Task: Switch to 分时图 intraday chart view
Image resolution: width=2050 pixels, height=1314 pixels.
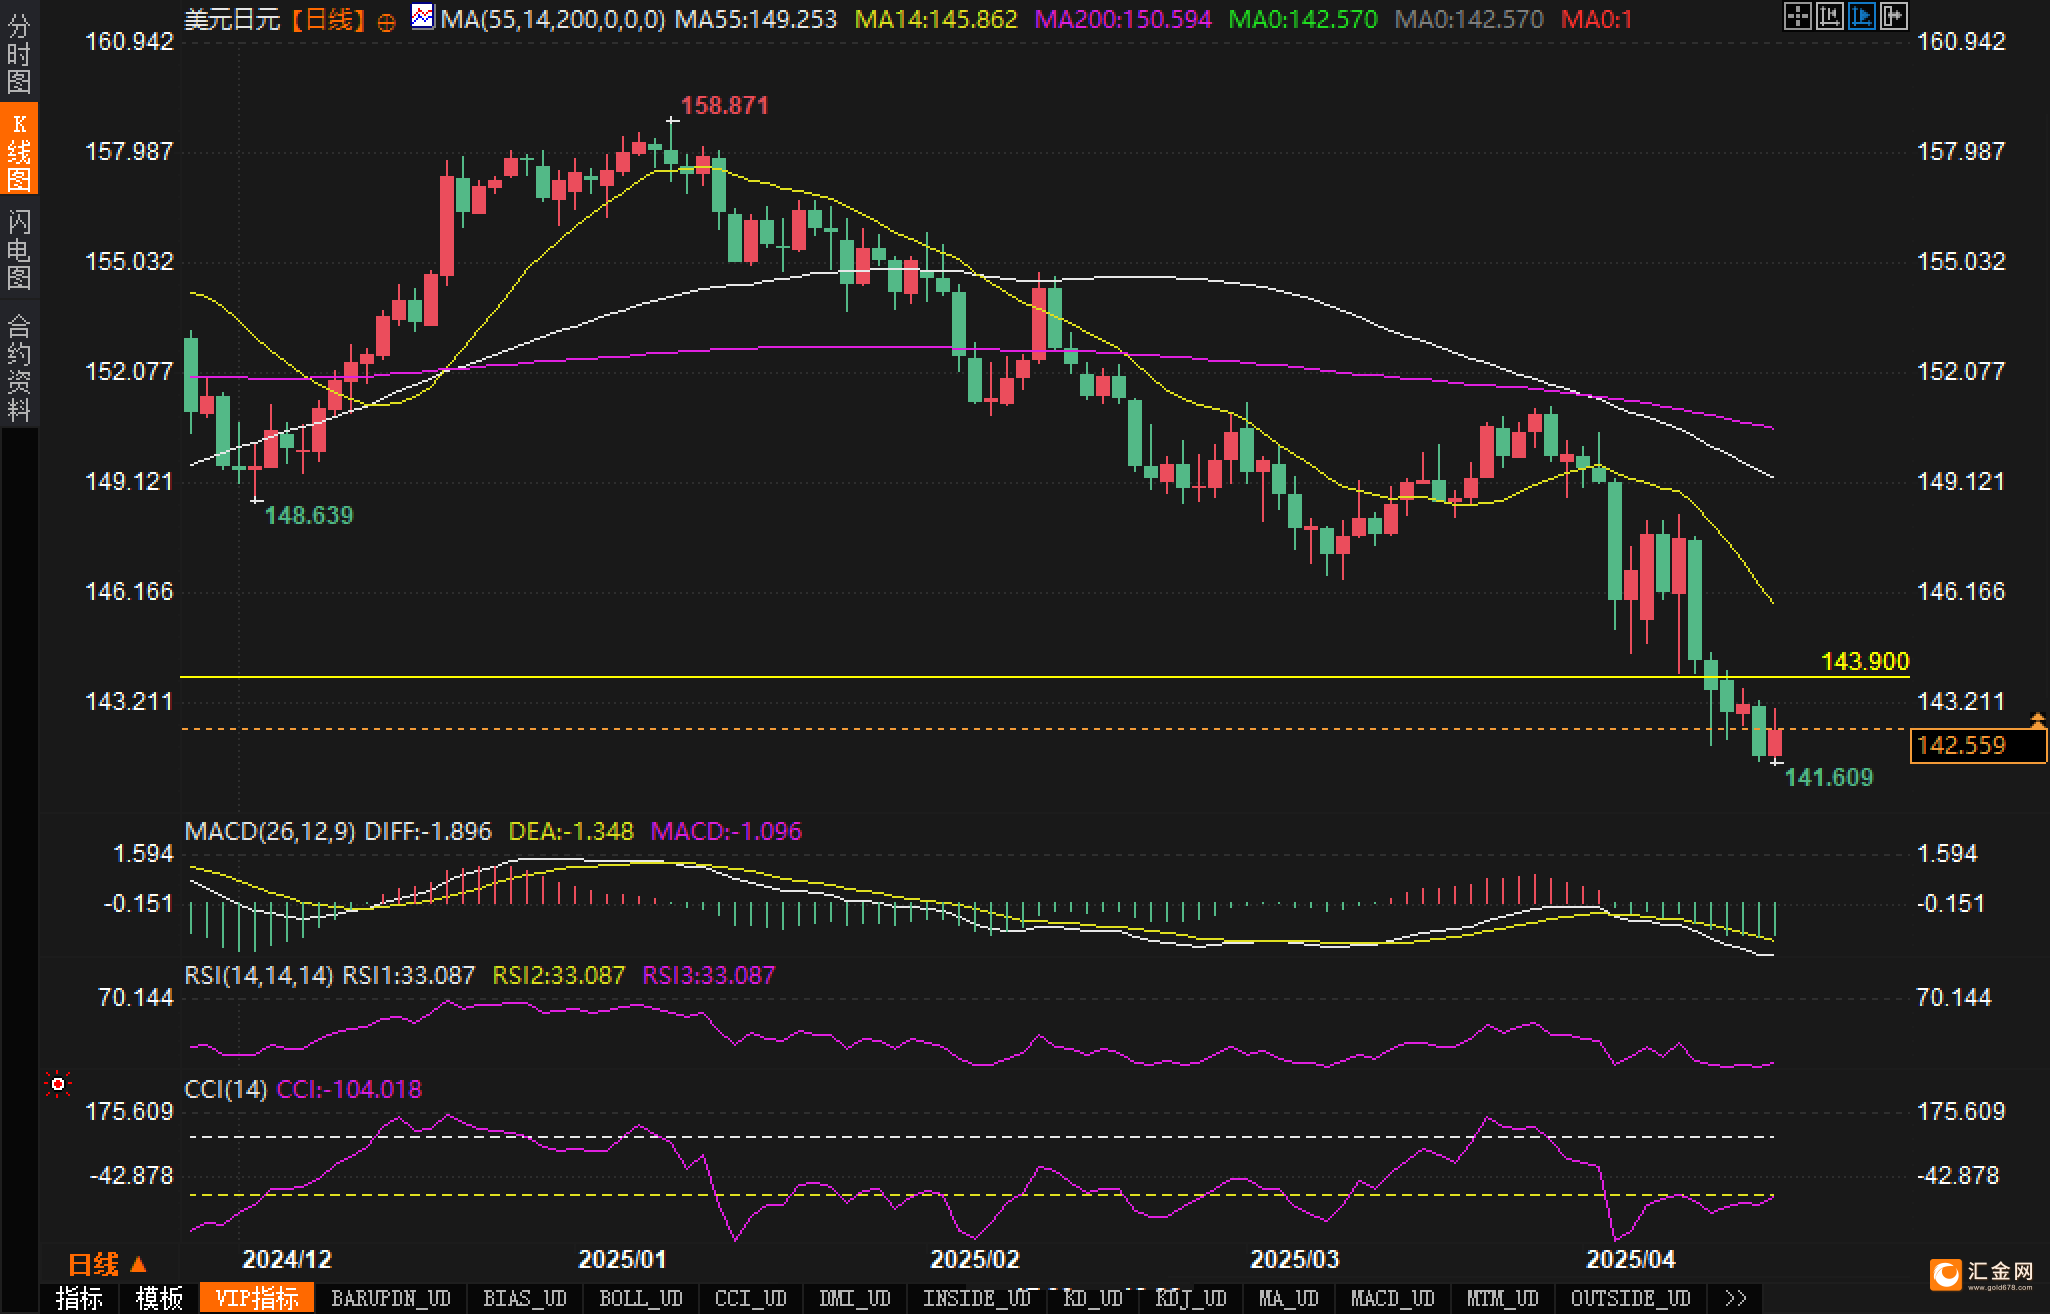Action: [19, 54]
